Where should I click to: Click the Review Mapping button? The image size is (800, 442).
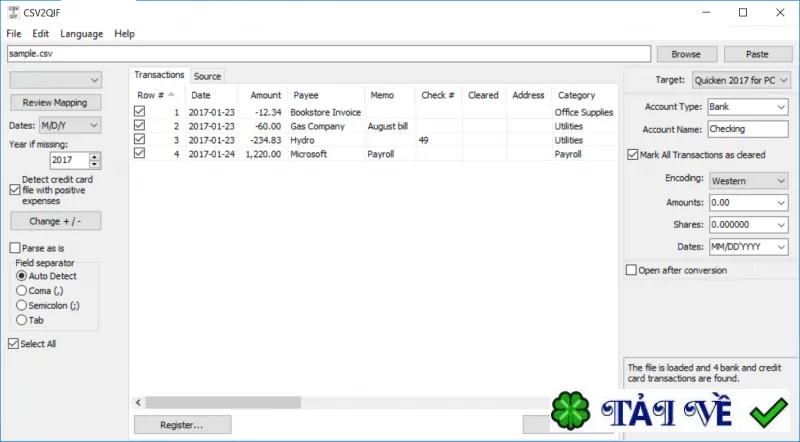click(56, 103)
